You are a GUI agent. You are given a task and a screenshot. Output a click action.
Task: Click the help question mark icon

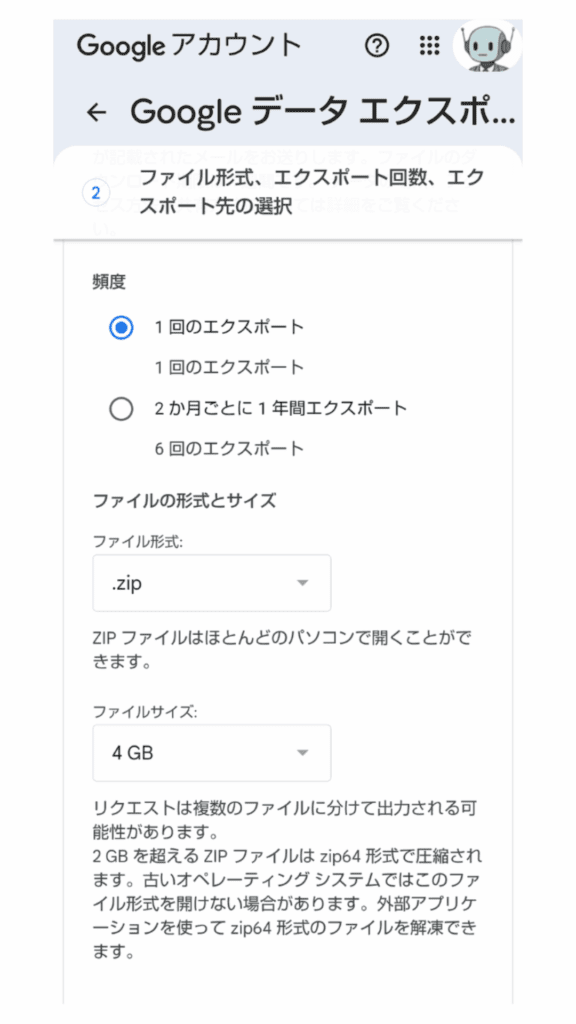pyautogui.click(x=376, y=46)
